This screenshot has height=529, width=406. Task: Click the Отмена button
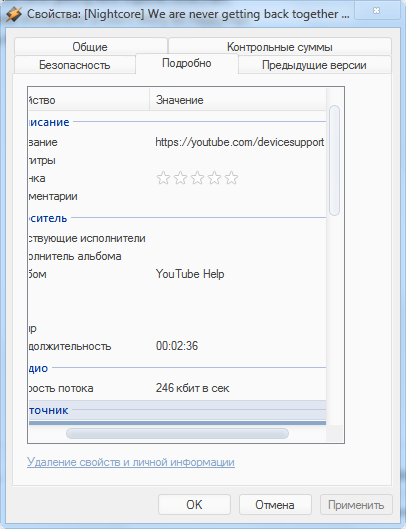[275, 505]
